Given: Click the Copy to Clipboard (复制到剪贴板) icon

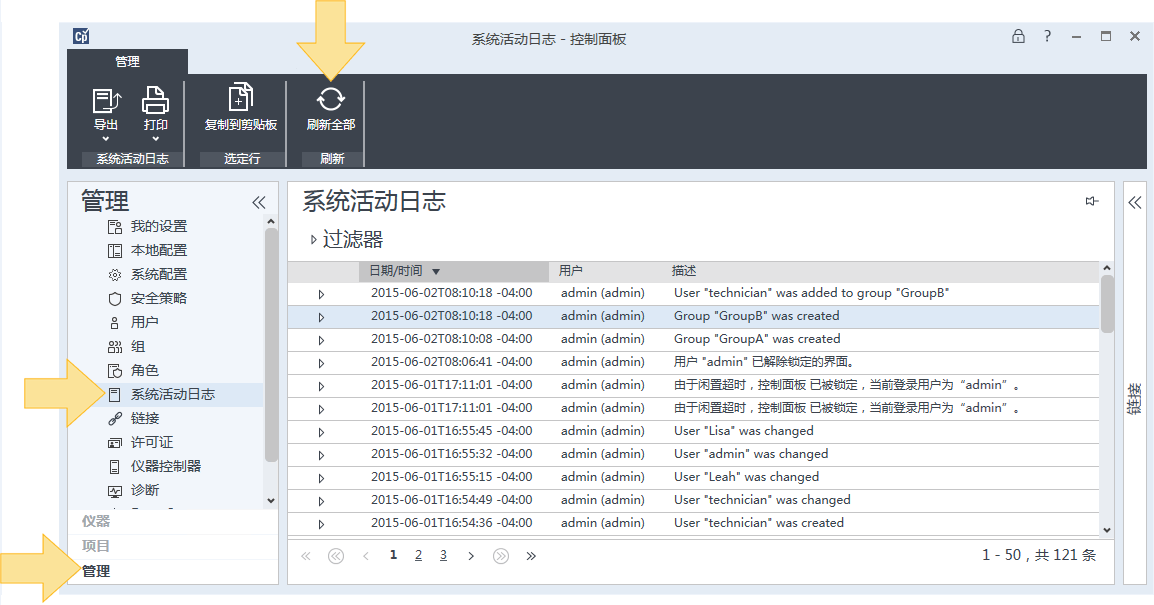Looking at the screenshot, I should pos(241,97).
